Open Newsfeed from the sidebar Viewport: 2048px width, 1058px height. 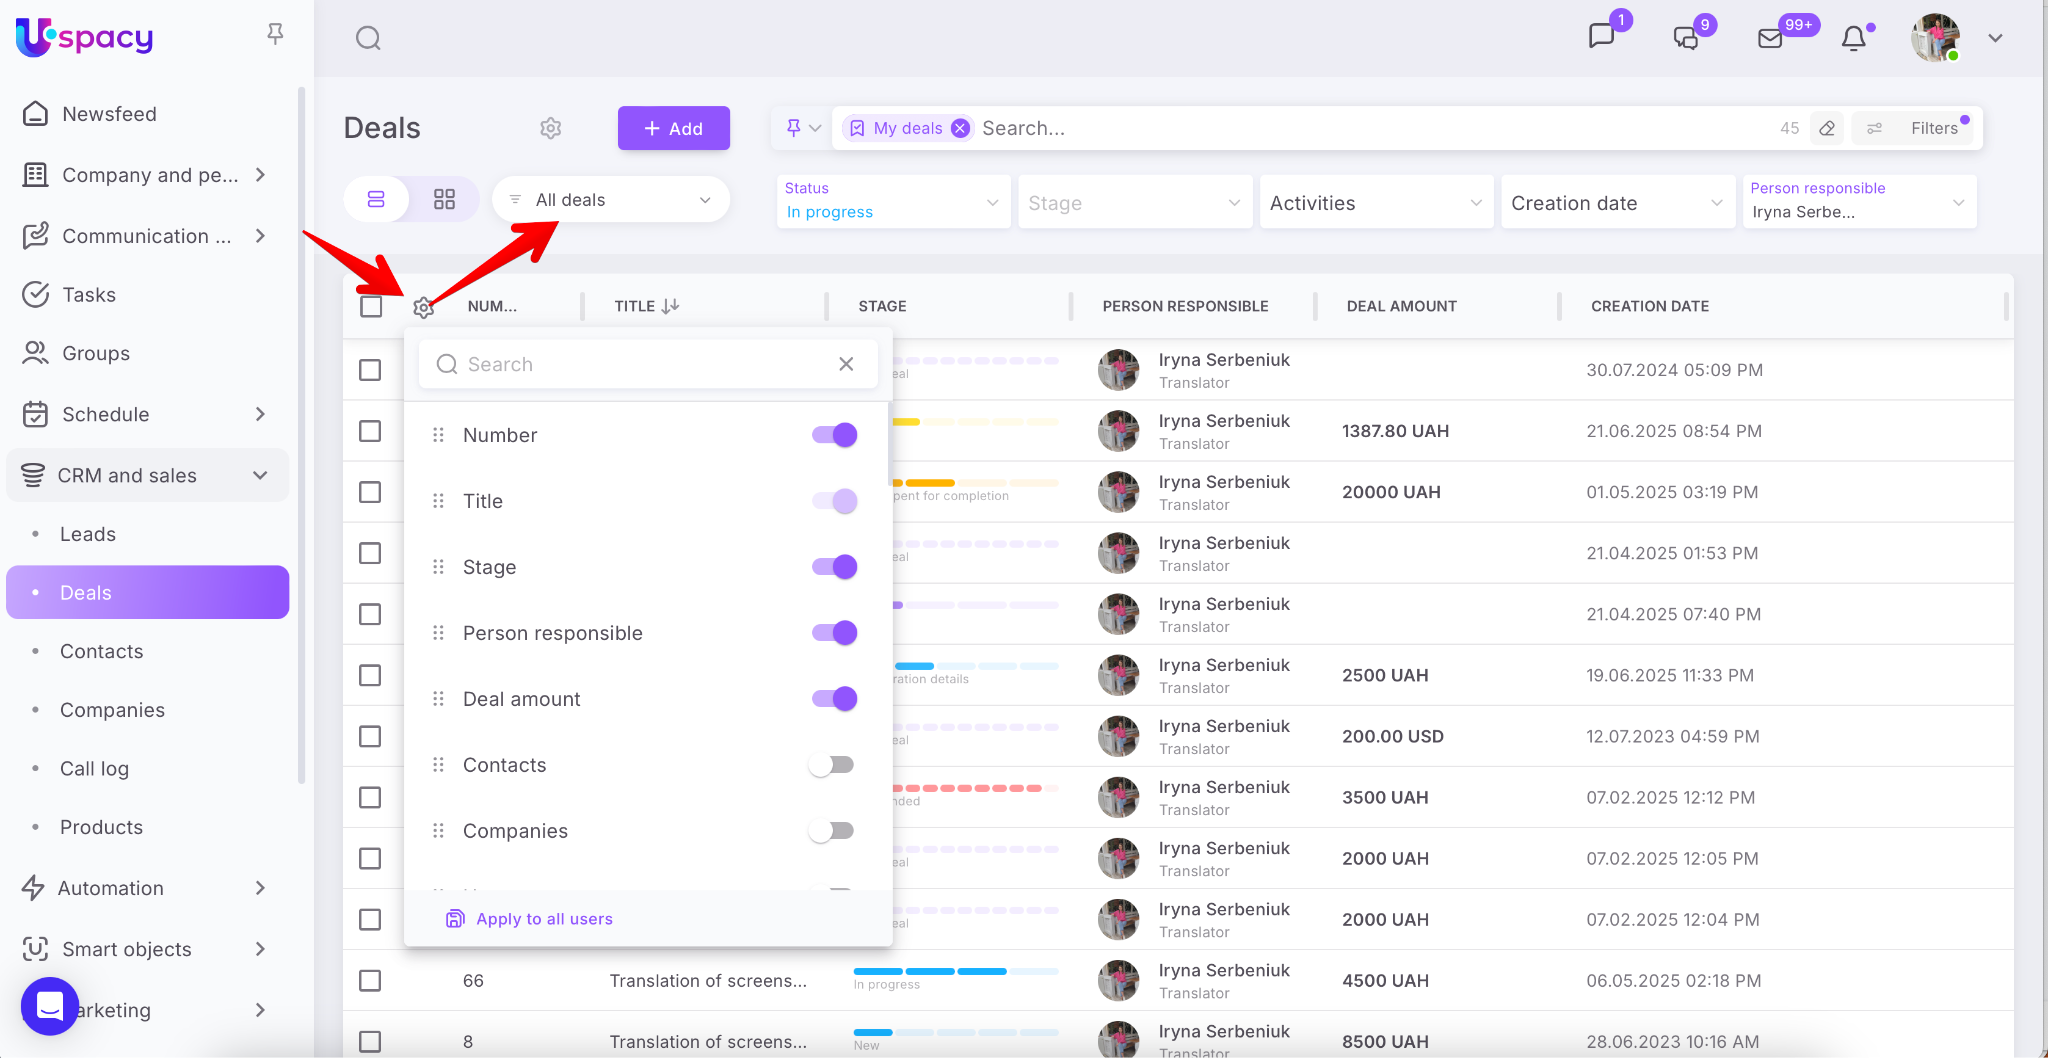[109, 114]
